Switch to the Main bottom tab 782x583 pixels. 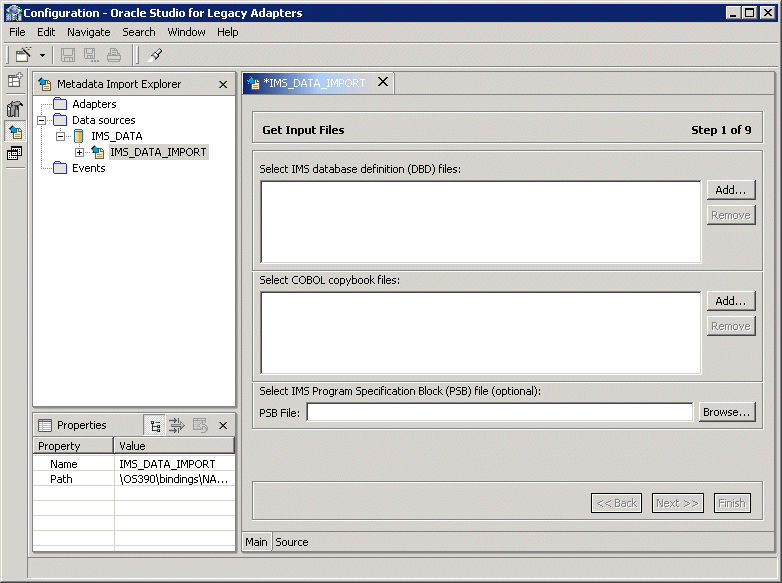point(256,542)
